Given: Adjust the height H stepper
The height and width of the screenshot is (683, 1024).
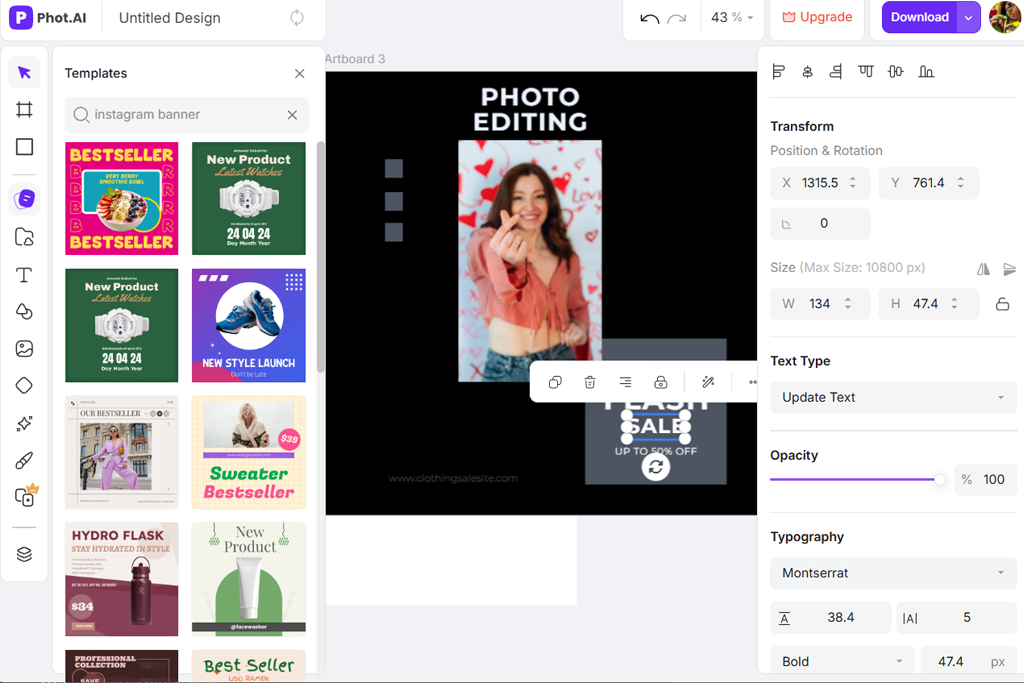Looking at the screenshot, I should [954, 304].
